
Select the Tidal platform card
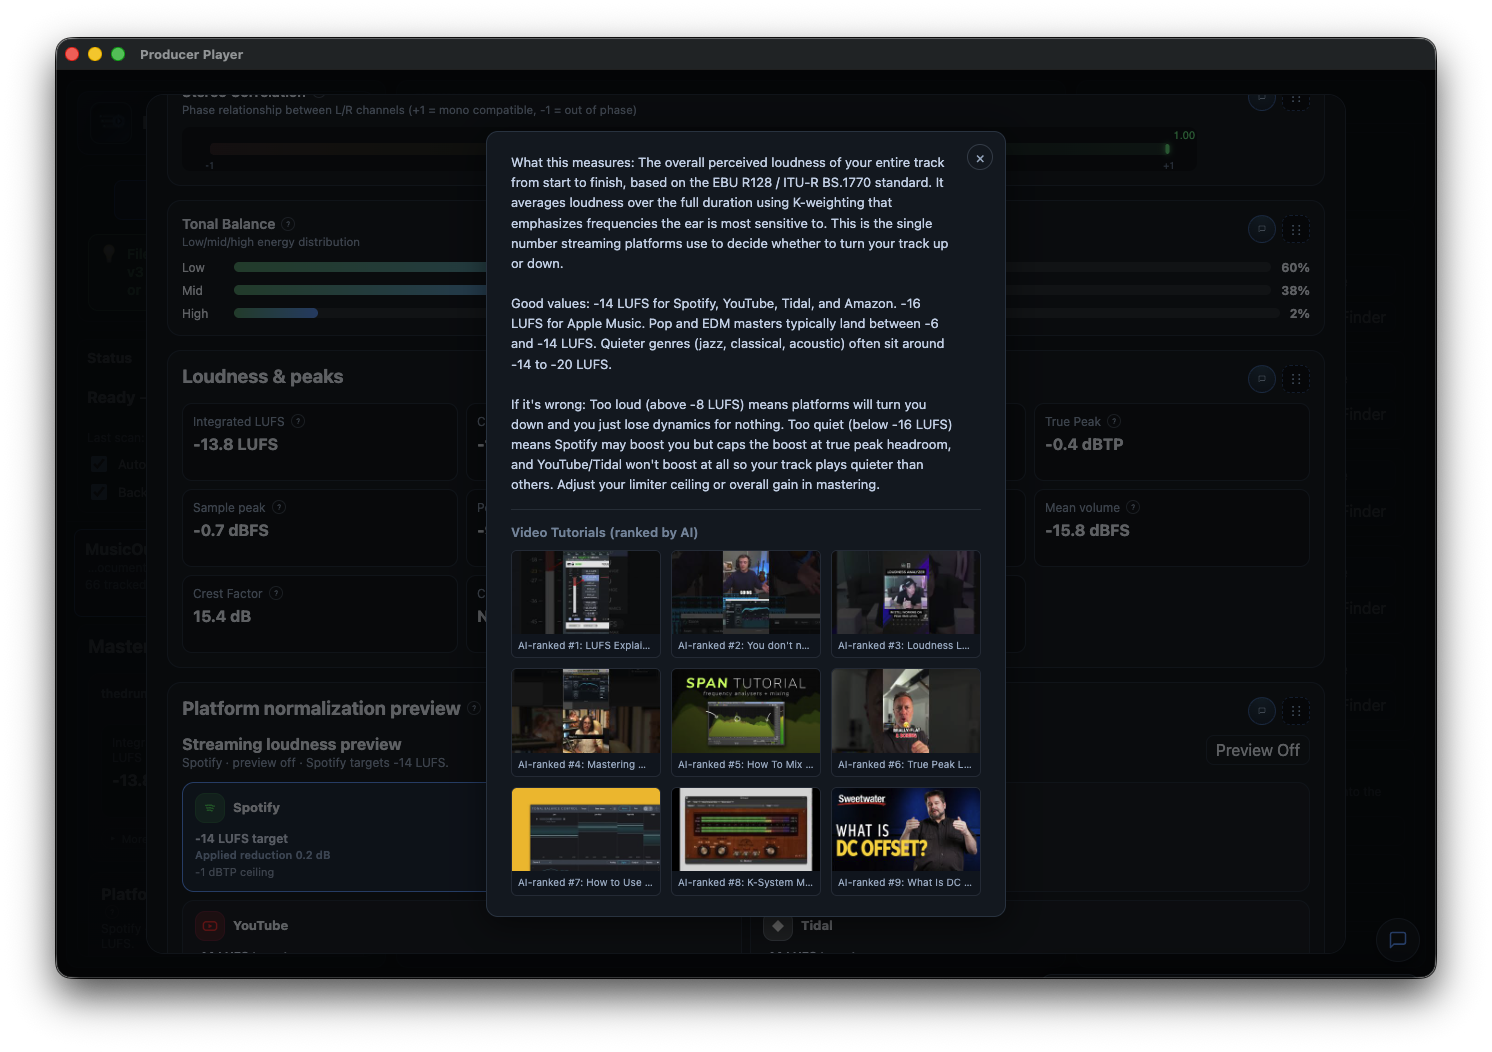1030,927
